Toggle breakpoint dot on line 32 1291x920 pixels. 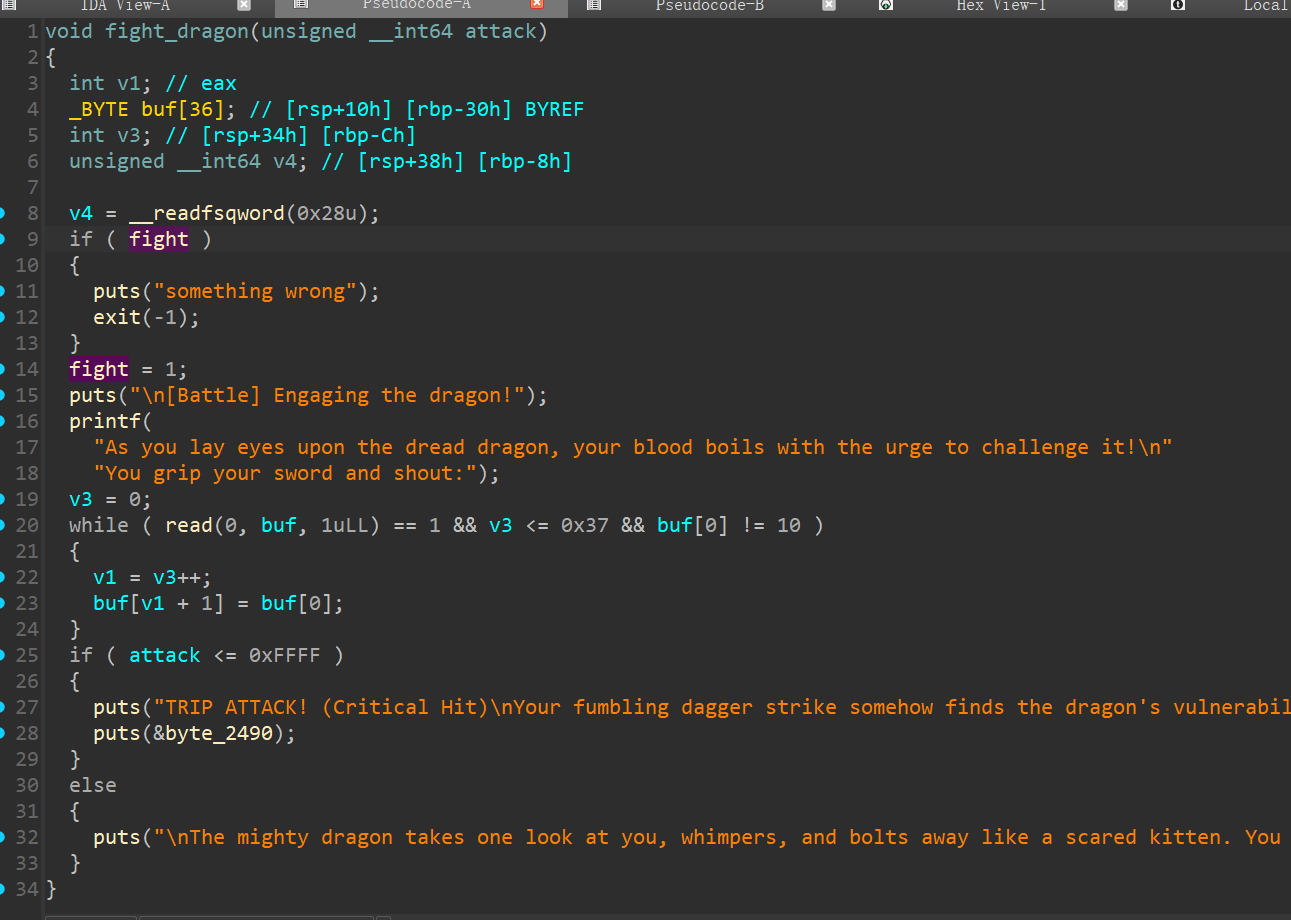[x=3, y=837]
